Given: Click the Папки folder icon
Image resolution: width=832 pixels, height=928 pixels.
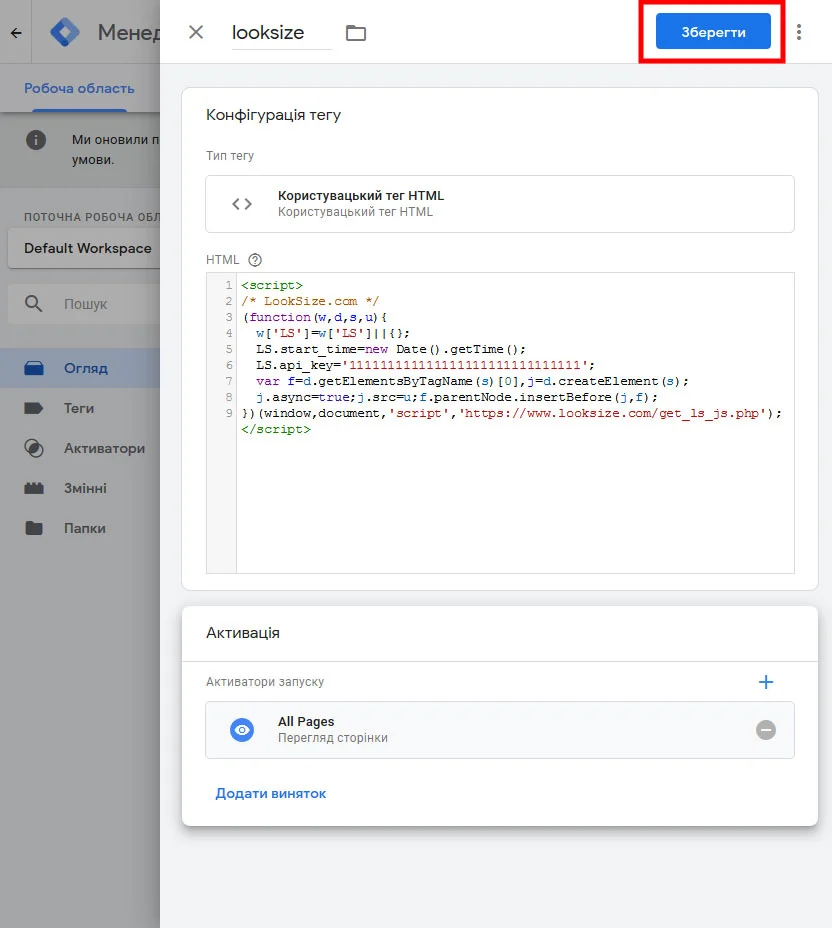Looking at the screenshot, I should coord(34,528).
